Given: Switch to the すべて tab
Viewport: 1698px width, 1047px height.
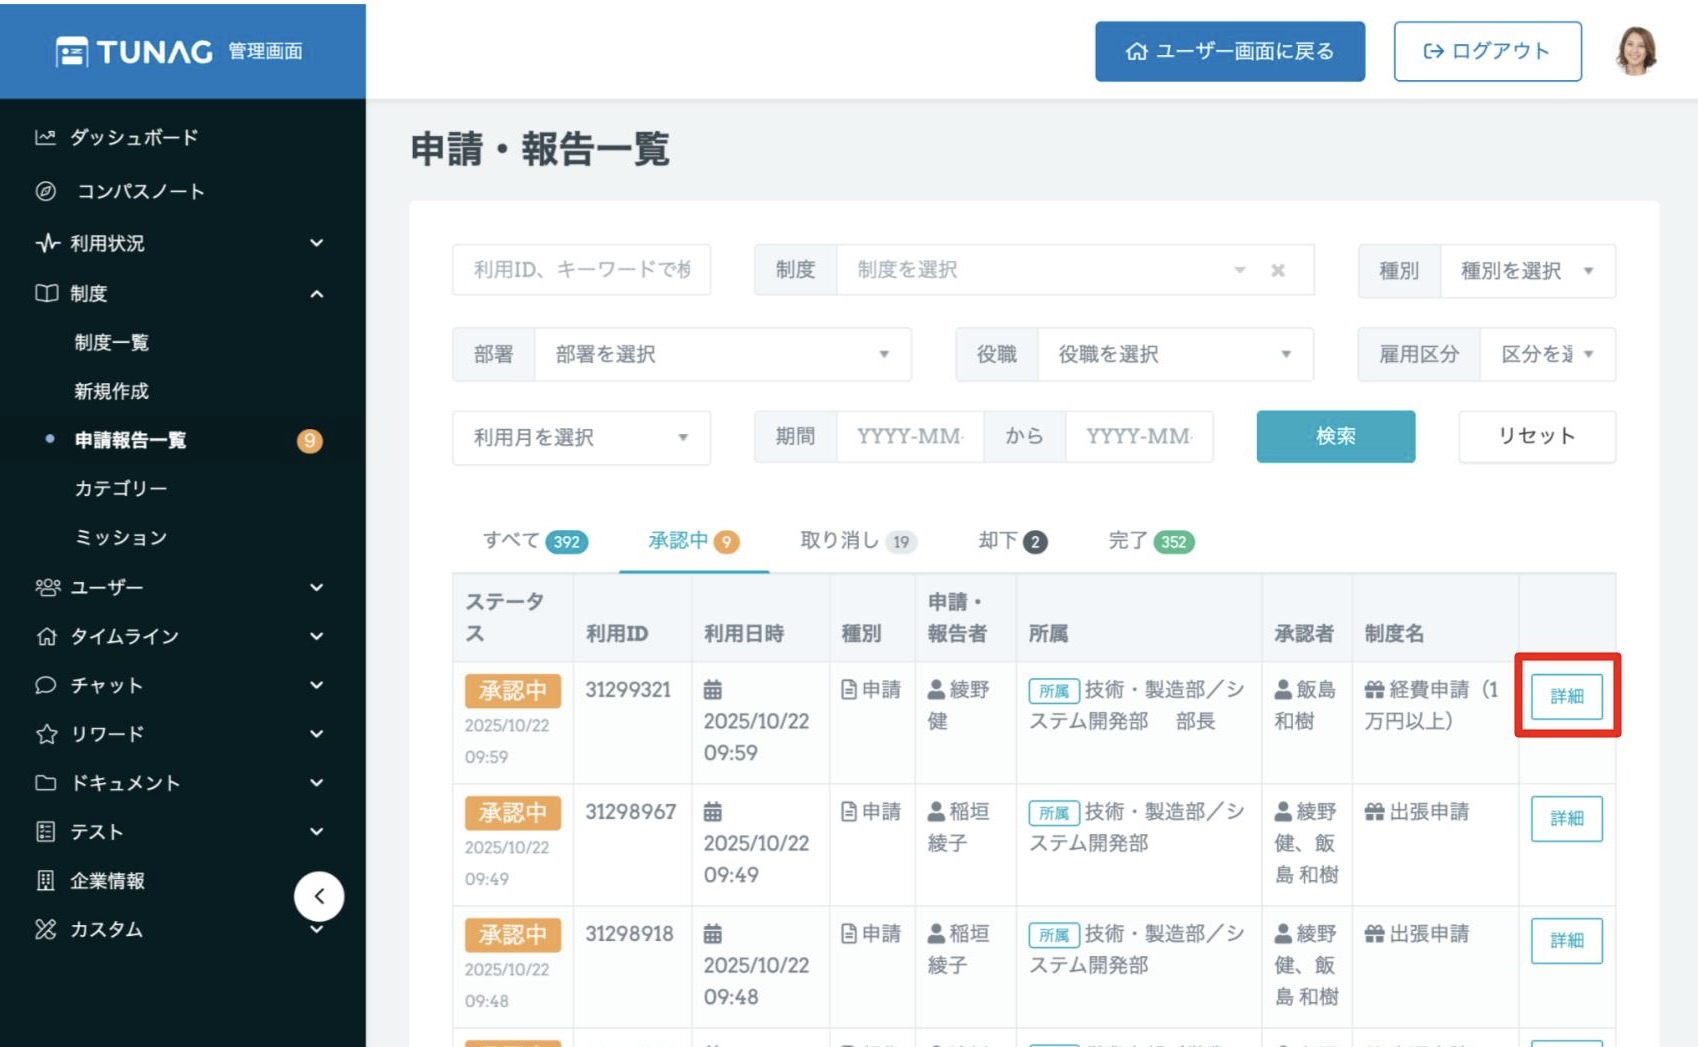Looking at the screenshot, I should tap(534, 541).
